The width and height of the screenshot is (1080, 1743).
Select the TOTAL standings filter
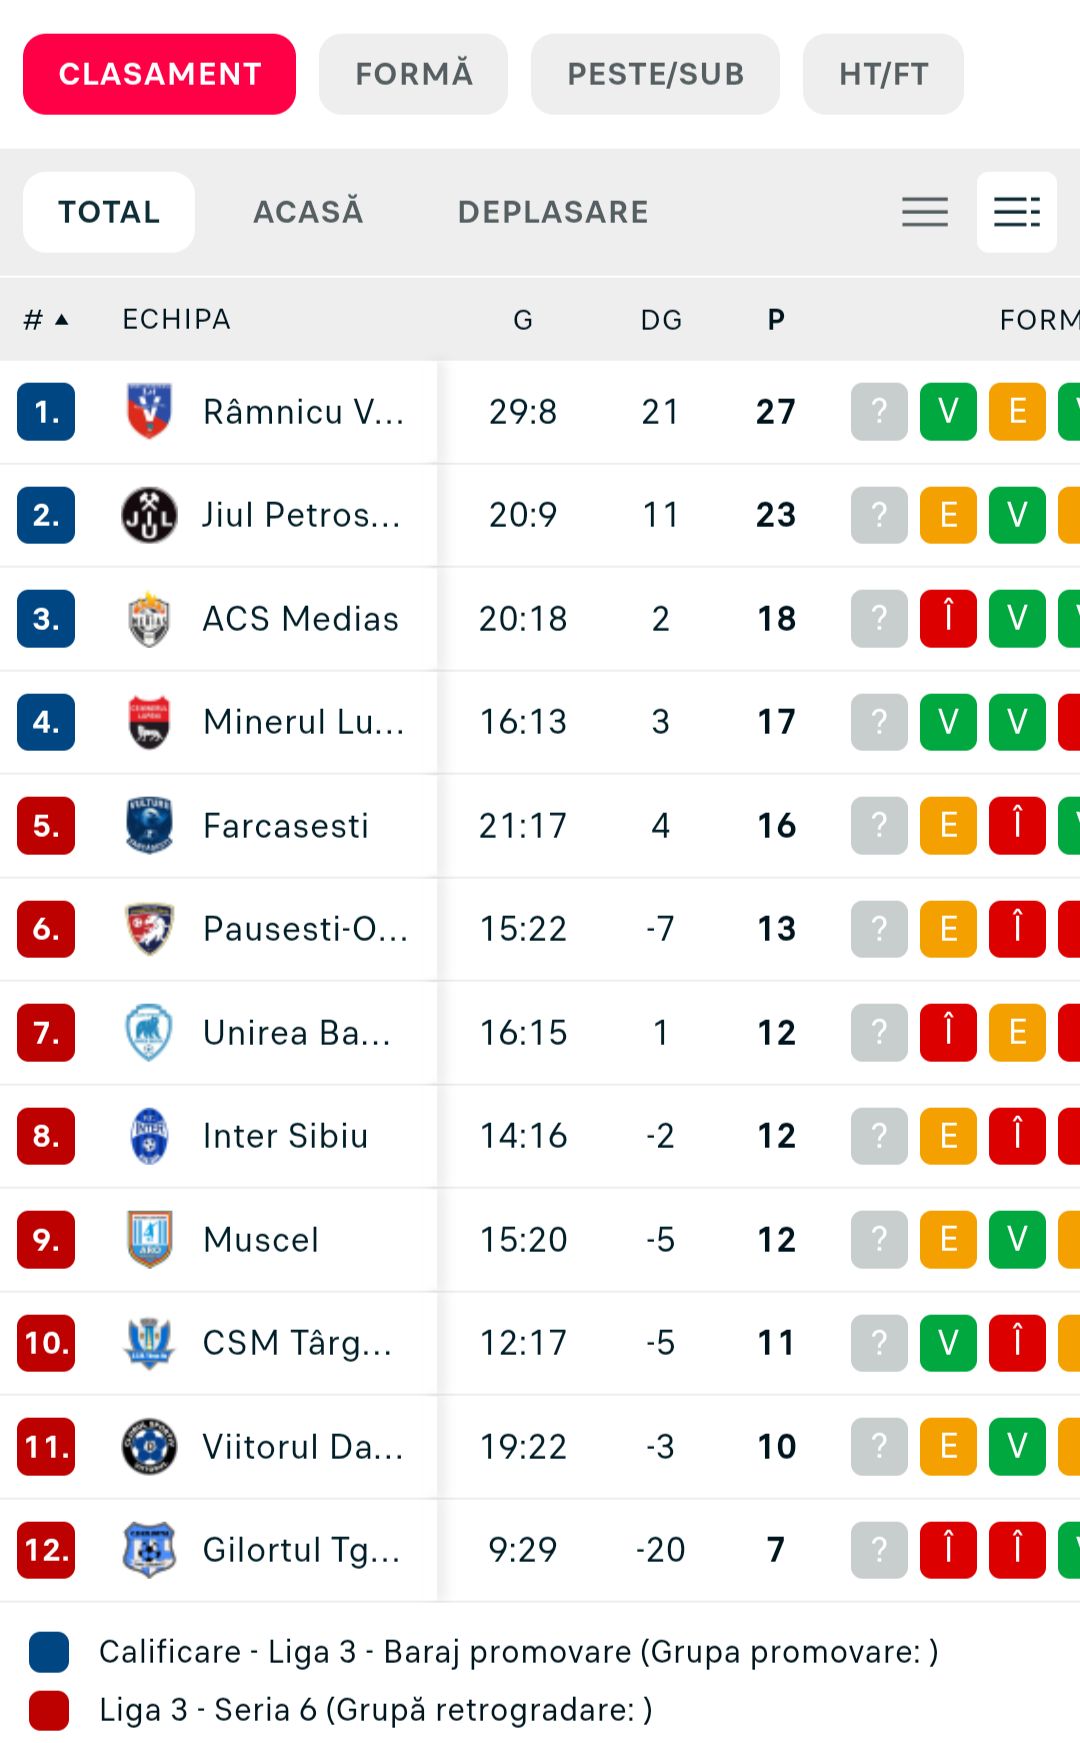coord(109,212)
